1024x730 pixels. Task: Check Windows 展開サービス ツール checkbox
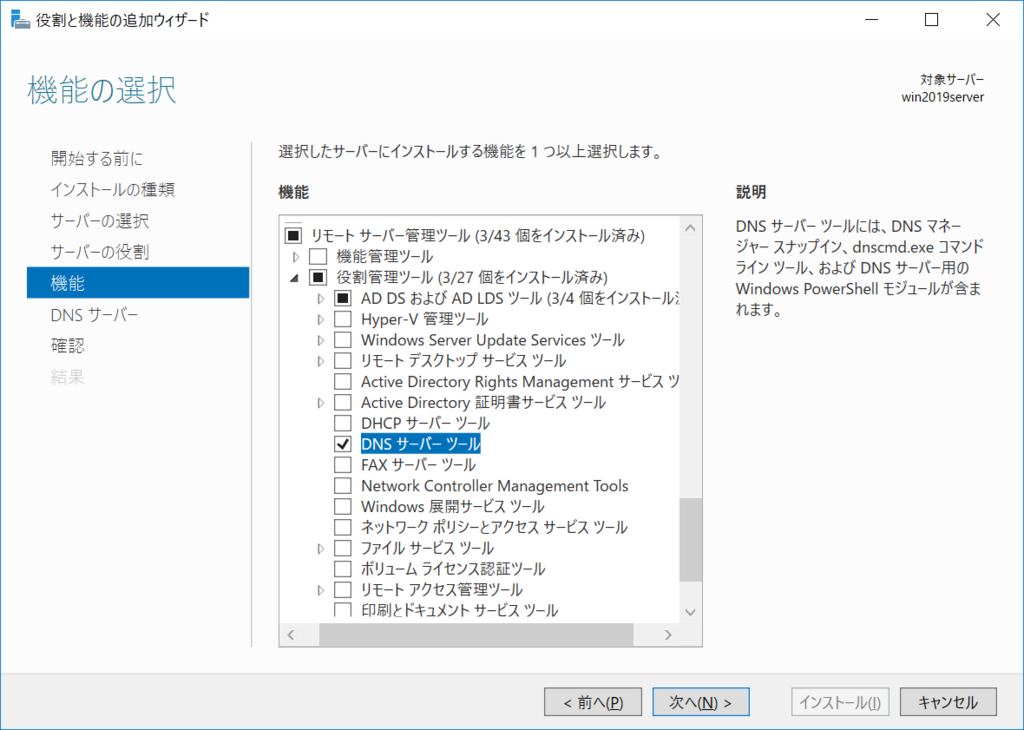pyautogui.click(x=343, y=507)
